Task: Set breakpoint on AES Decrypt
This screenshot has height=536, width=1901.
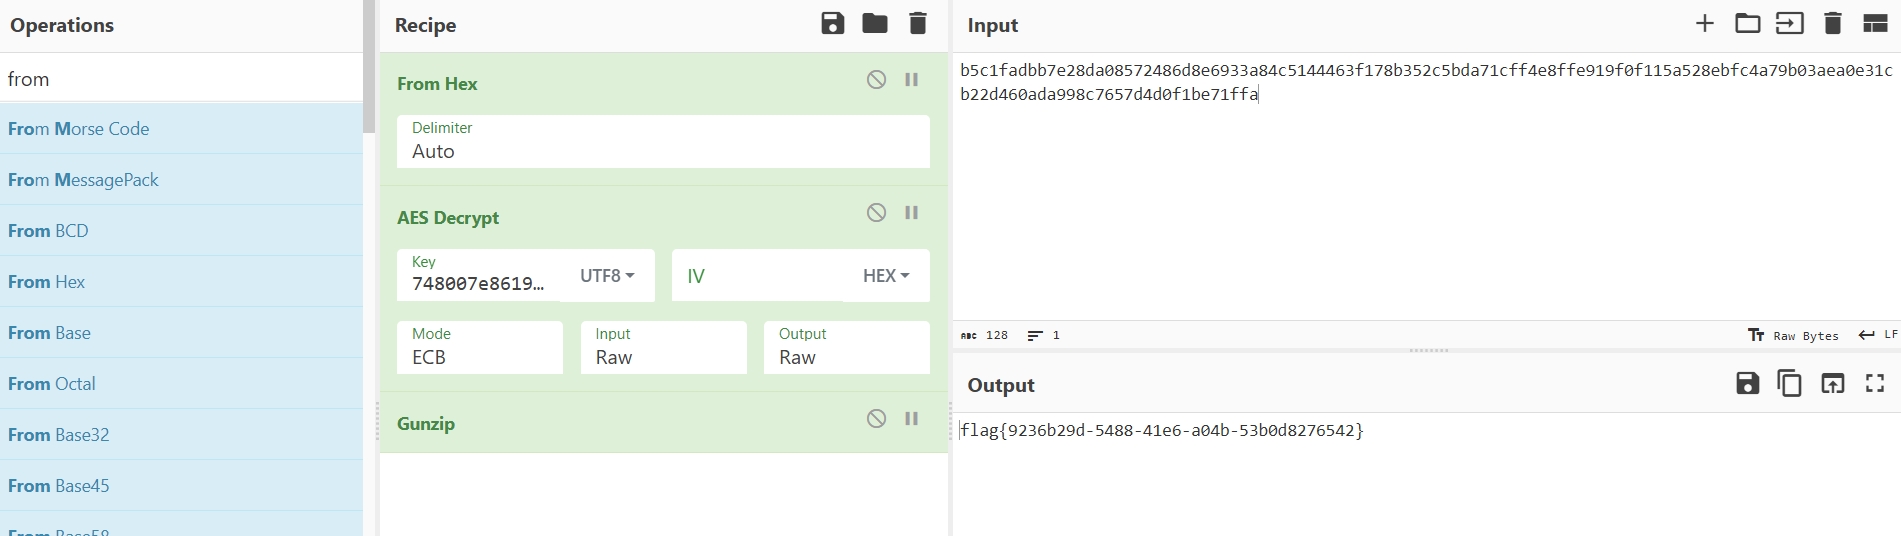Action: [x=912, y=213]
